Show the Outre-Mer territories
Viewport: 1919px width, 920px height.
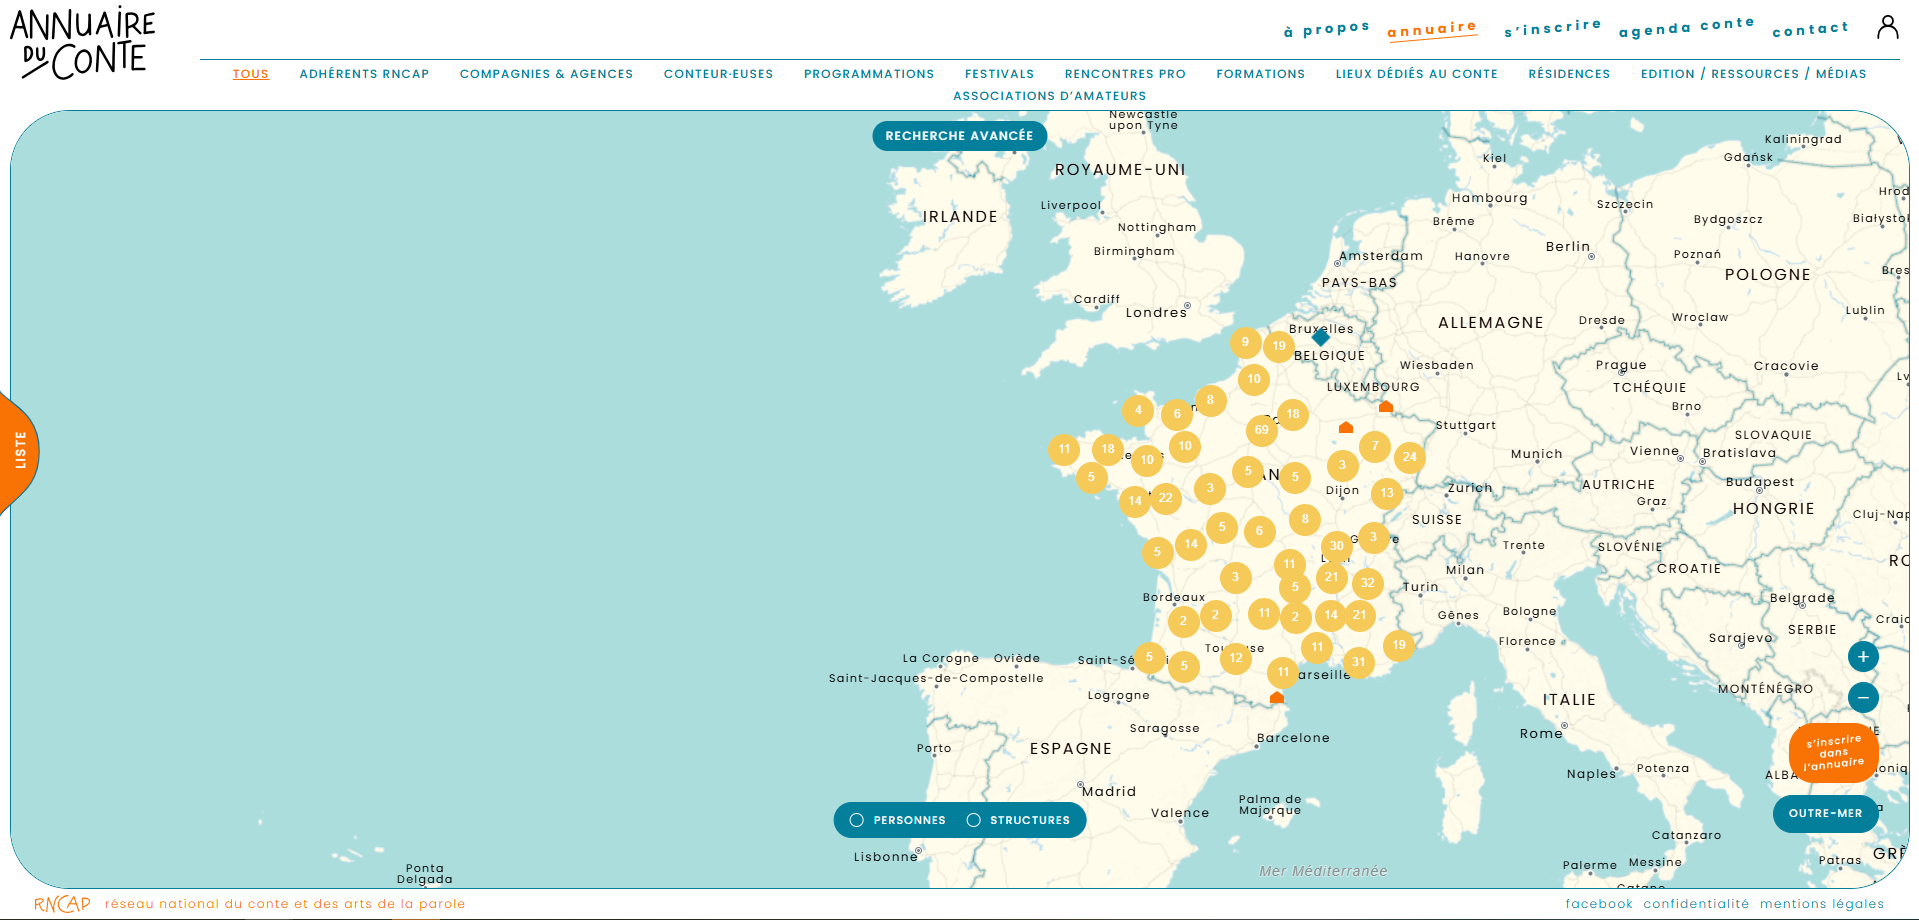point(1825,813)
